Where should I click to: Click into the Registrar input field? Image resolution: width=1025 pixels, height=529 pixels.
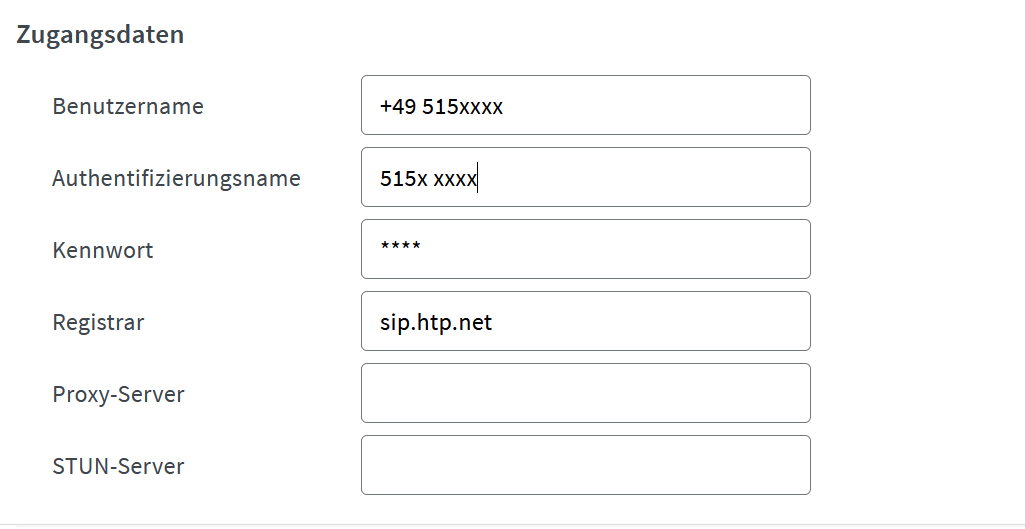[586, 321]
